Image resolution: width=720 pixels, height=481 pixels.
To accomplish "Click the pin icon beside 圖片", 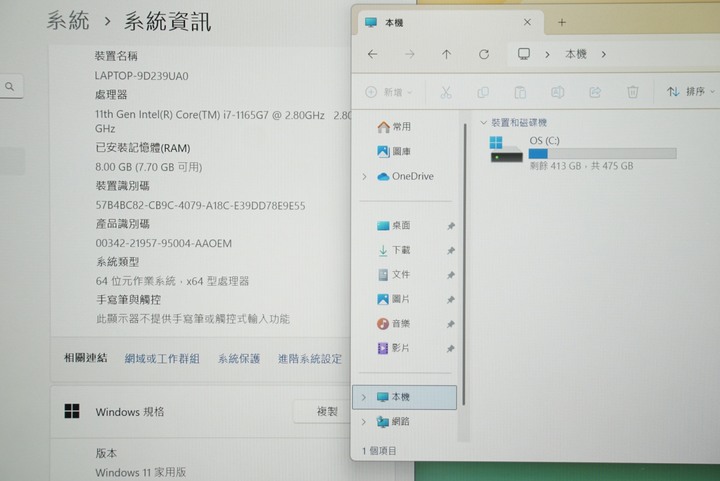I will 451,300.
